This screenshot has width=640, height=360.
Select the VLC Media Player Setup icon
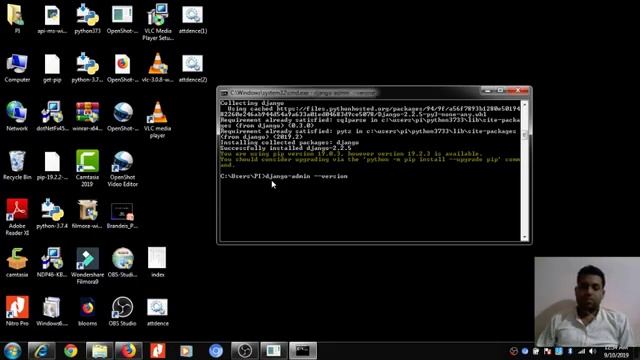point(158,21)
